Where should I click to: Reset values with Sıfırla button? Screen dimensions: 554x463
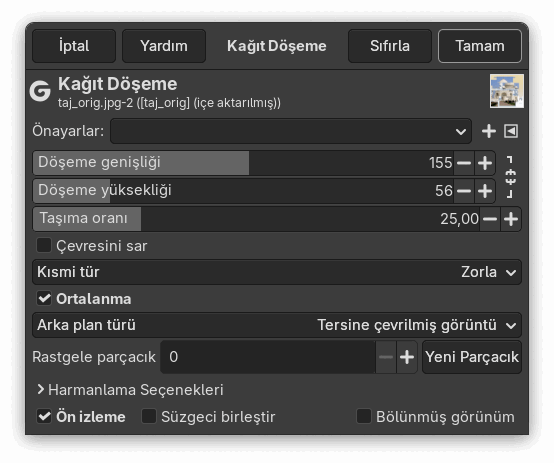(x=390, y=46)
